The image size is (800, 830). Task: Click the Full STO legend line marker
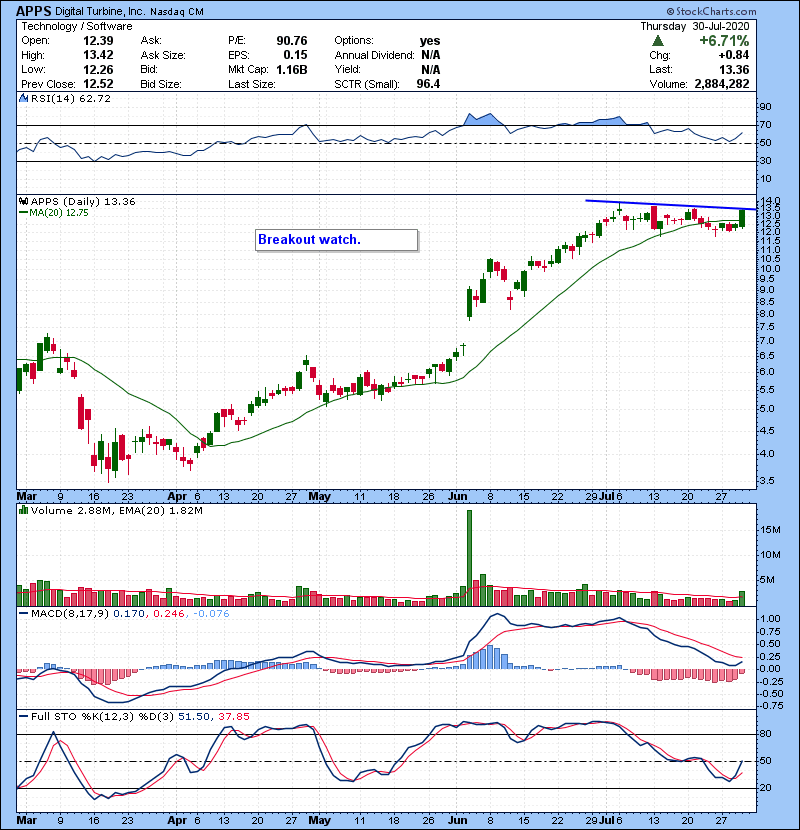point(23,716)
